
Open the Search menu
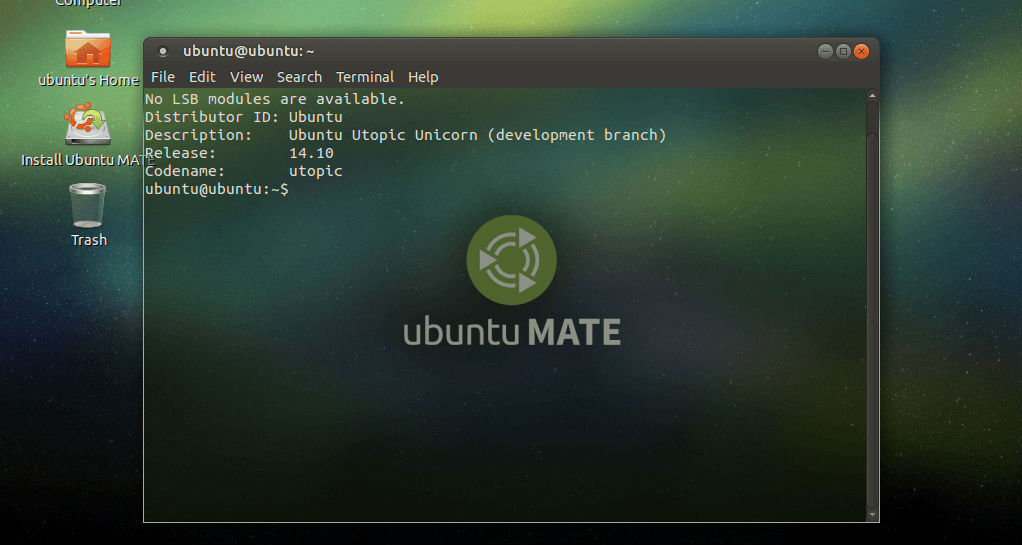click(299, 77)
